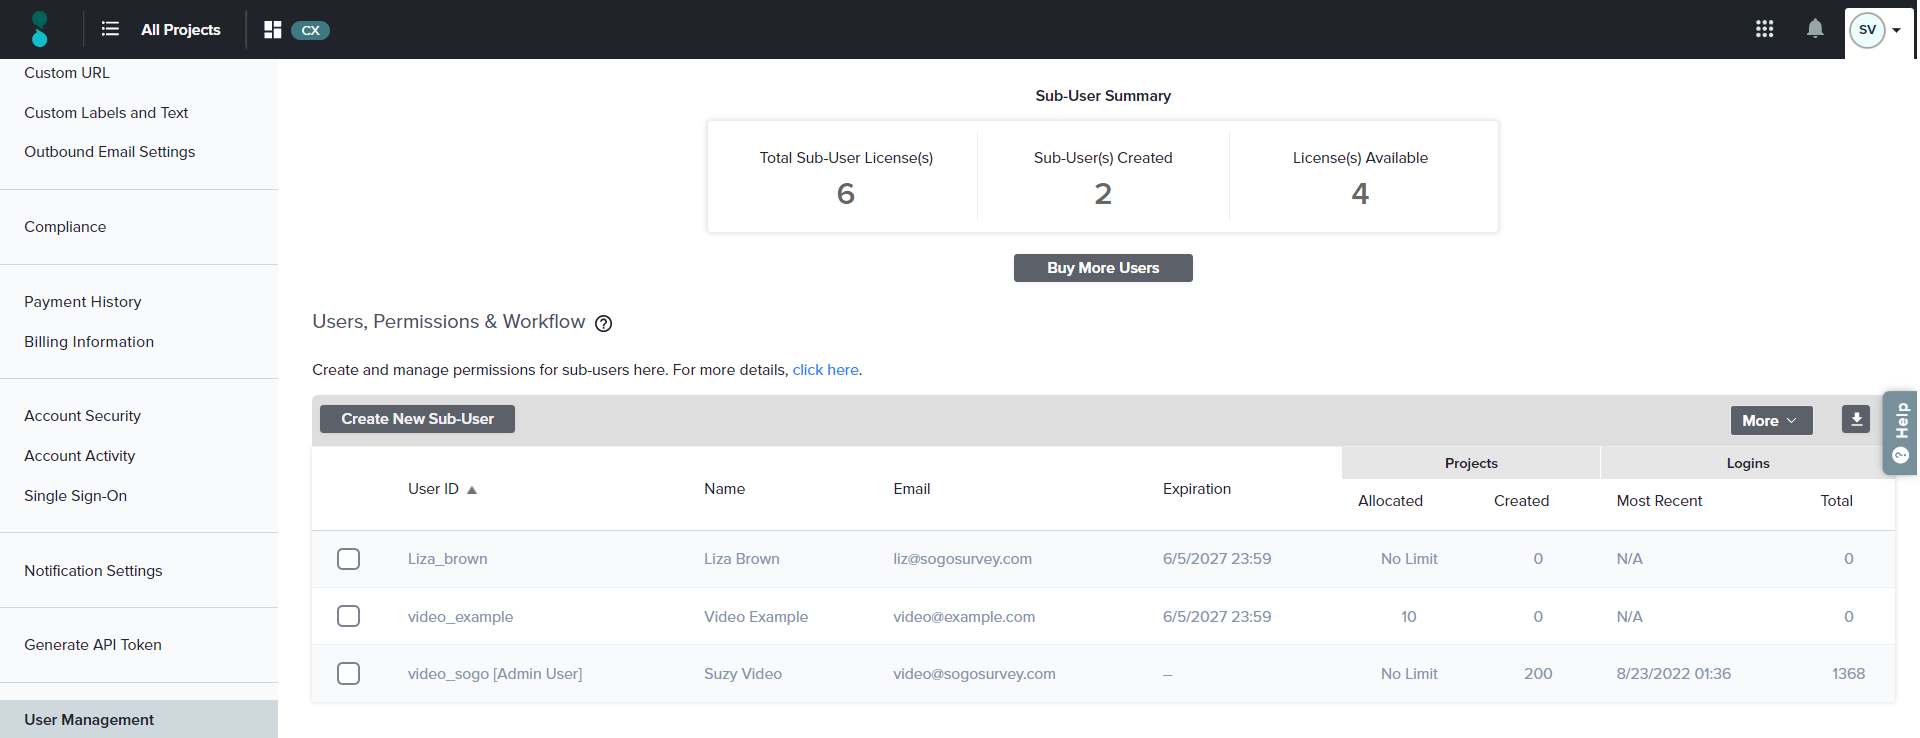1920x738 pixels.
Task: Open the apps grid launcher icon
Action: click(x=1764, y=29)
